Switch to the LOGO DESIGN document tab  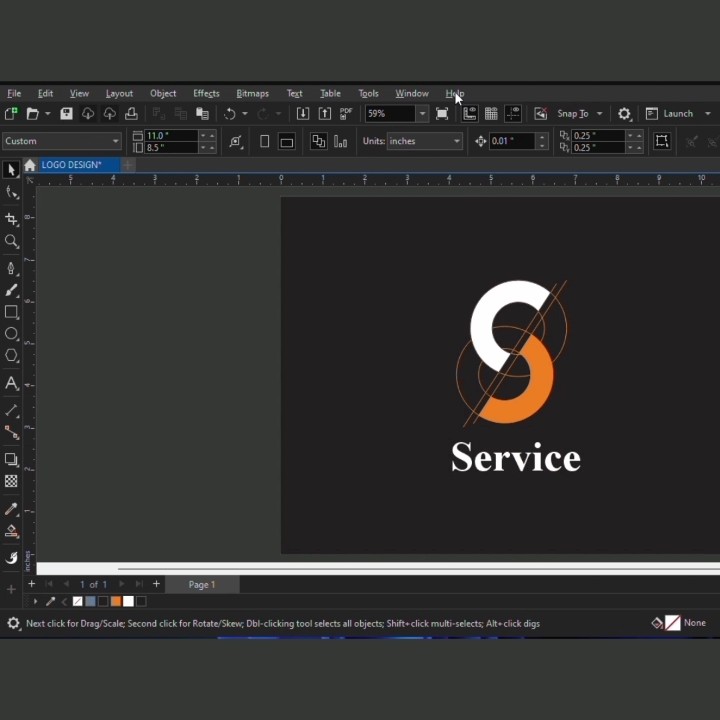79,165
